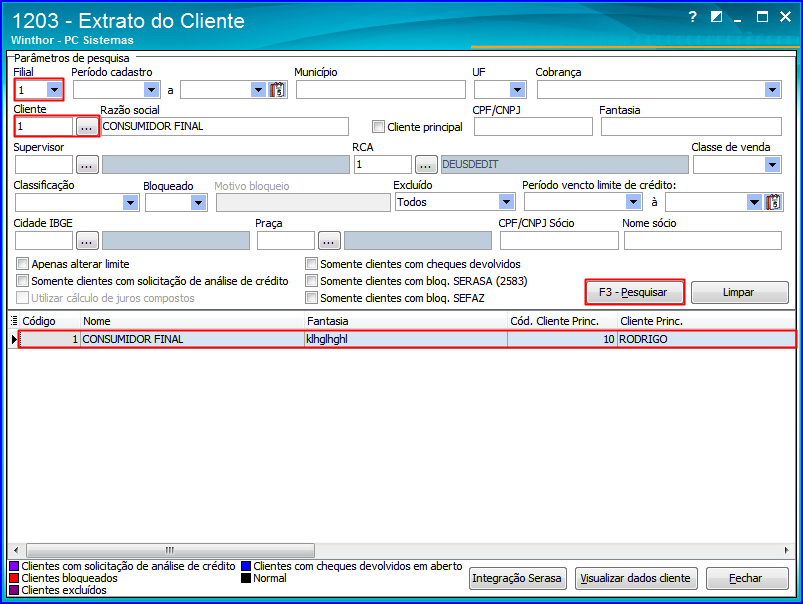The height and width of the screenshot is (604, 803).
Task: Click Integração Serasa button
Action: (x=517, y=578)
